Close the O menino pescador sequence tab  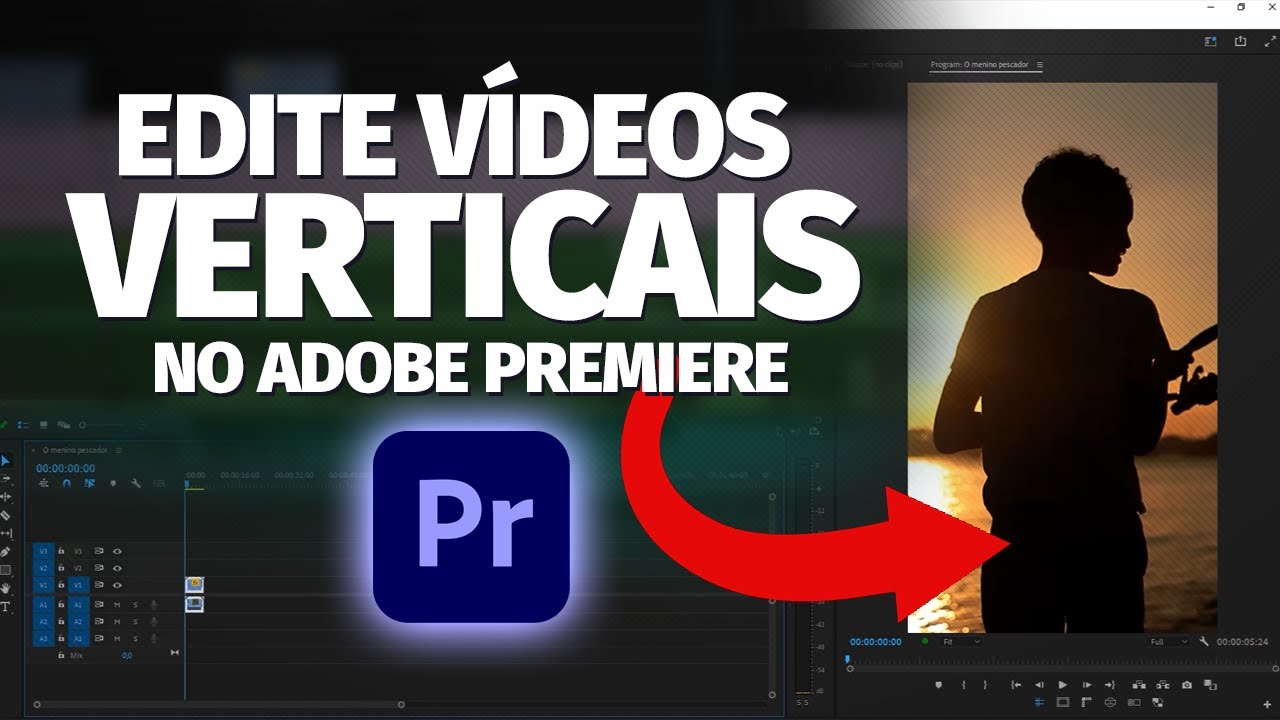point(33,450)
